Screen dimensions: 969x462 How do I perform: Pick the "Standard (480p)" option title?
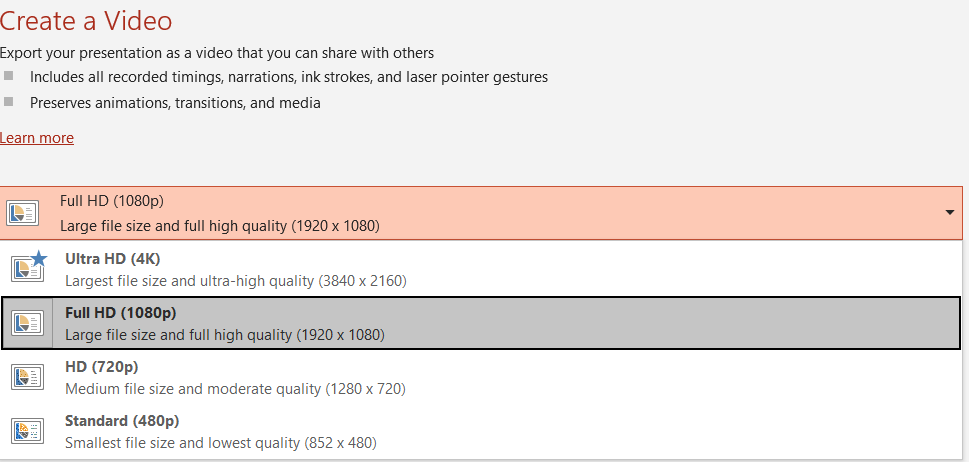coord(121,420)
